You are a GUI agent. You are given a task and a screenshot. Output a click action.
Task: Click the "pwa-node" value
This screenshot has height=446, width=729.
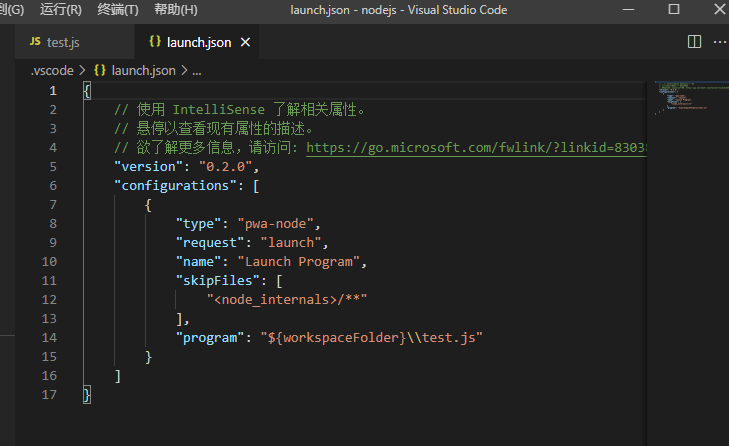pyautogui.click(x=275, y=224)
